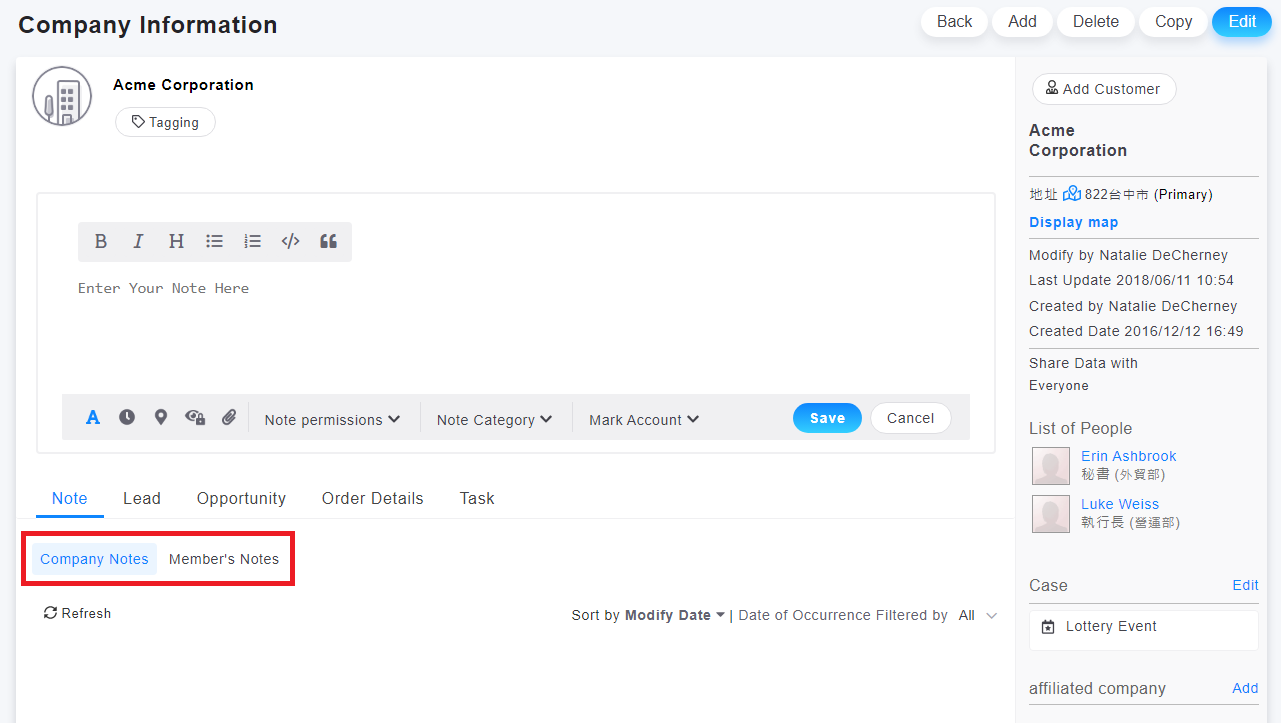
Task: Open the Display map link
Action: (x=1073, y=222)
